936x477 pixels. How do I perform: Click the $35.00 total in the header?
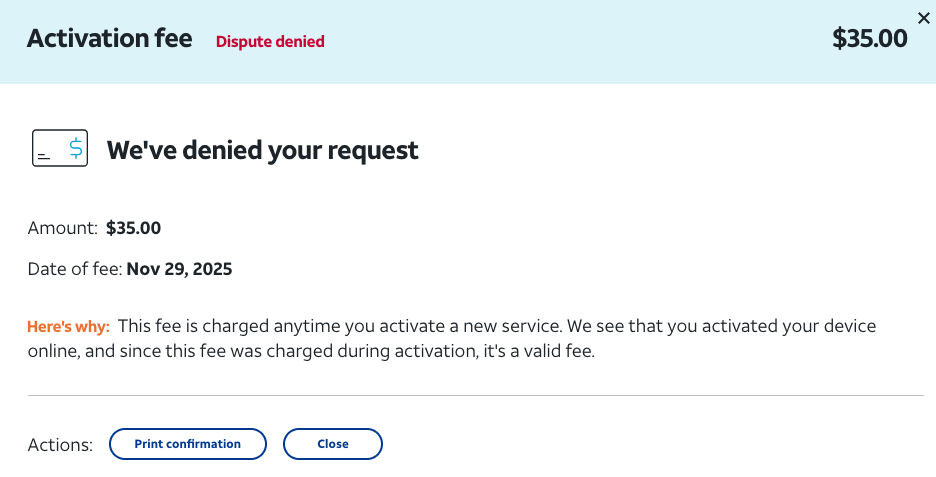point(869,39)
